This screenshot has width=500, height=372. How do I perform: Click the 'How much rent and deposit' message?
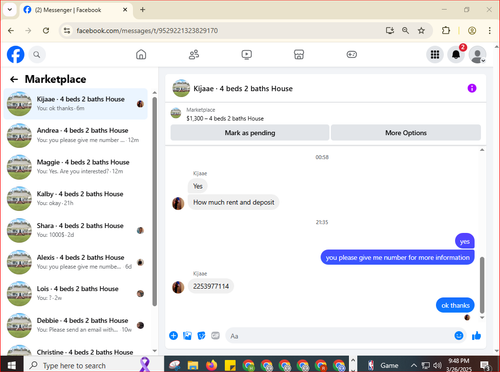(234, 202)
